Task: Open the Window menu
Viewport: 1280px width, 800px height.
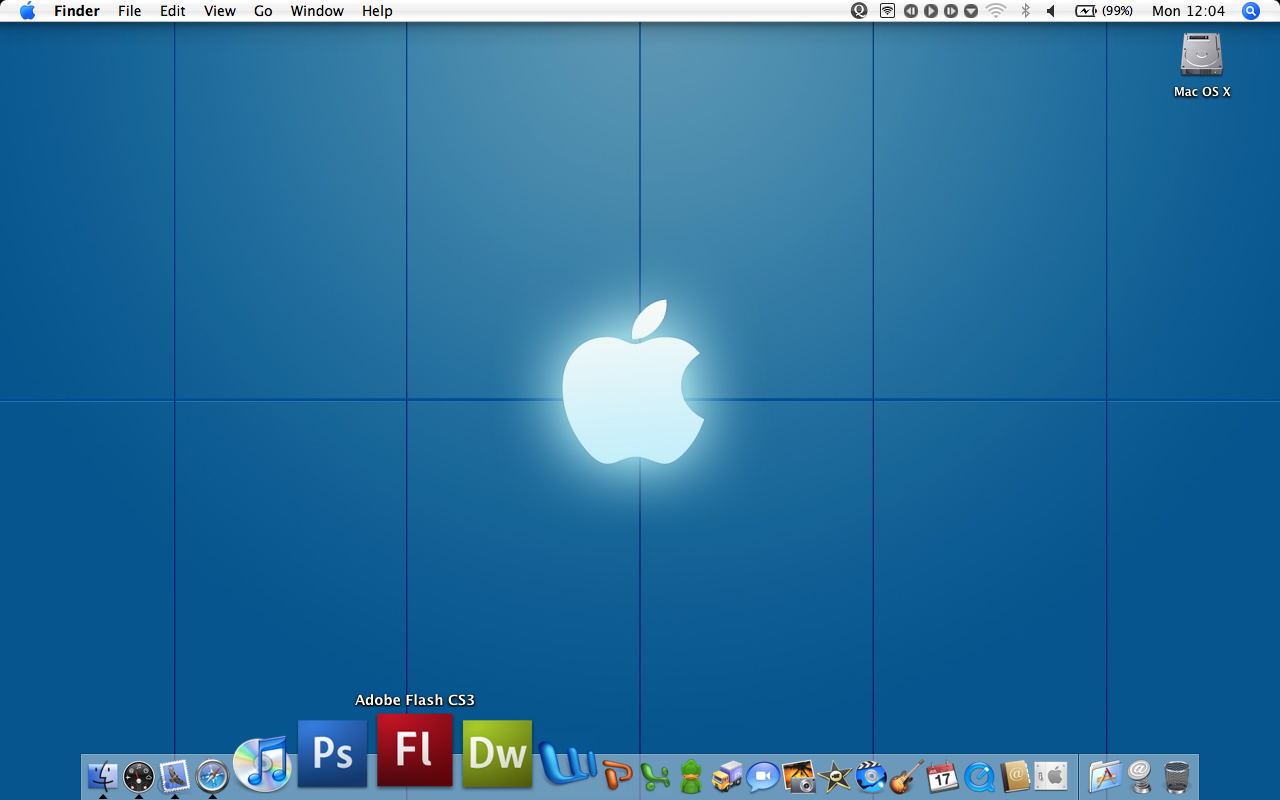Action: tap(317, 11)
